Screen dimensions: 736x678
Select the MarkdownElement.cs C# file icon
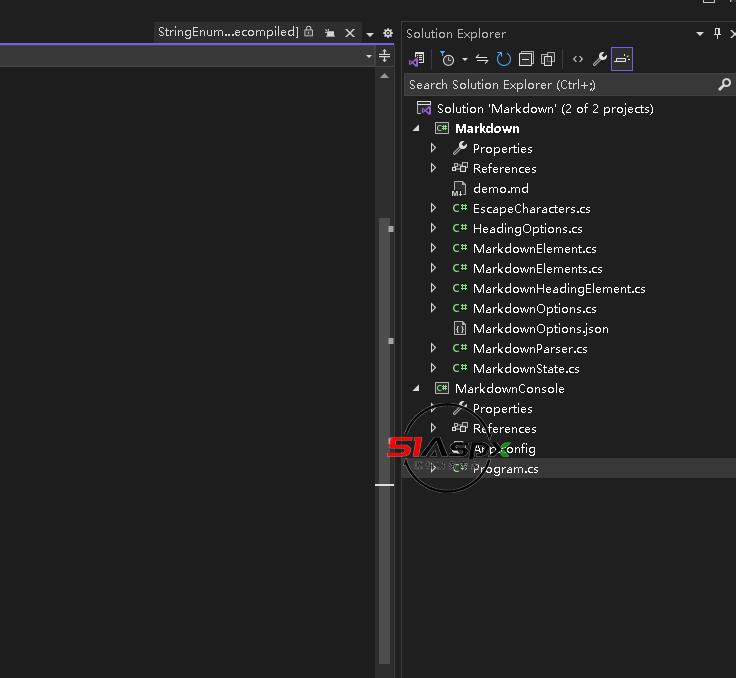point(460,248)
